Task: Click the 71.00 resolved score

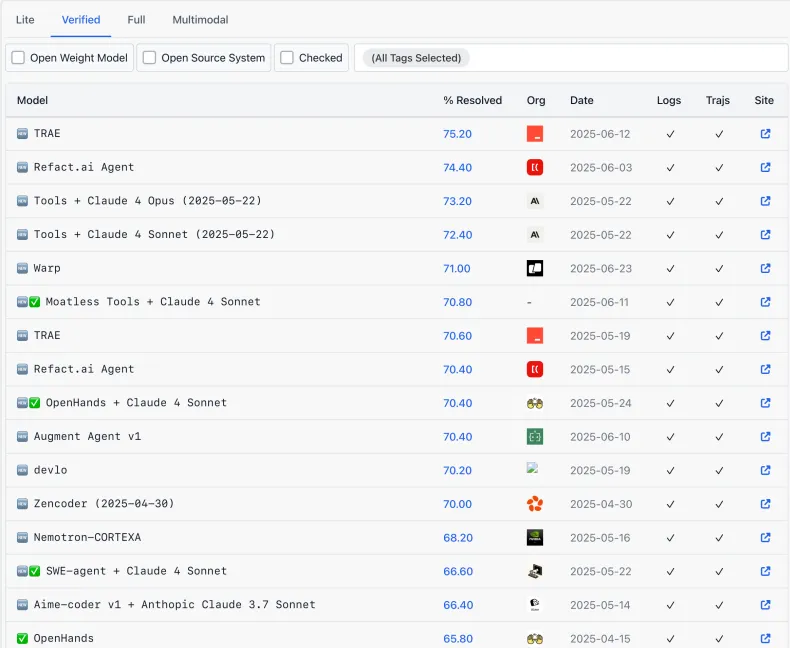Action: click(x=456, y=269)
